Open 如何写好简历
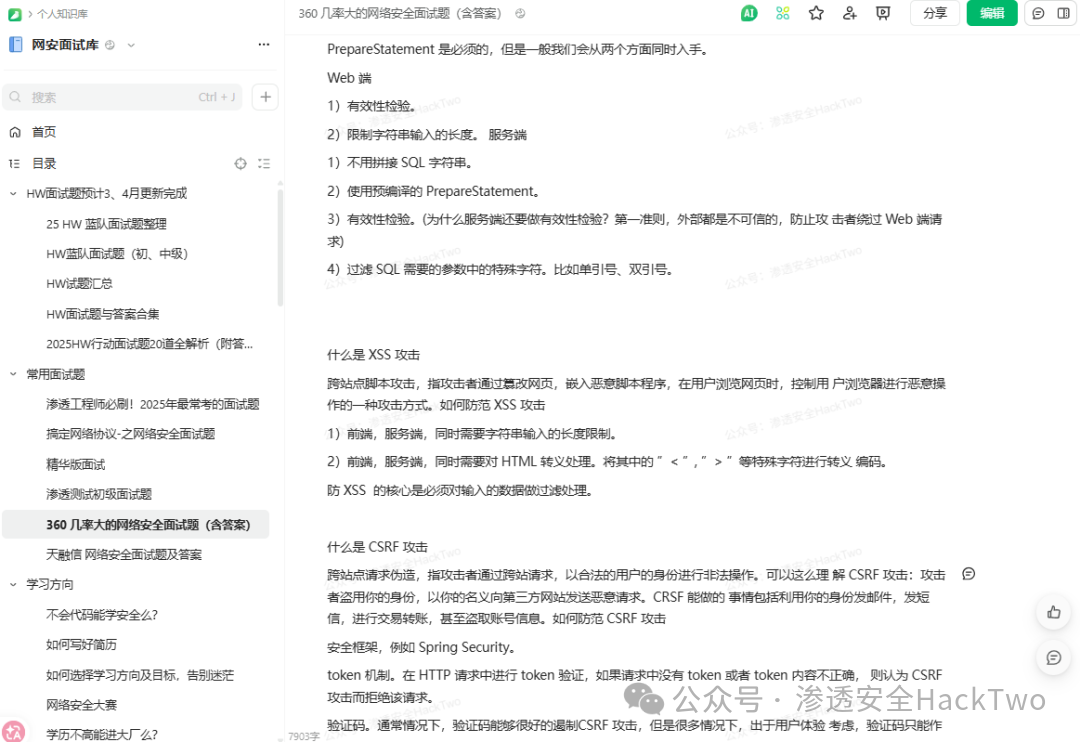The image size is (1080, 742). coord(81,645)
